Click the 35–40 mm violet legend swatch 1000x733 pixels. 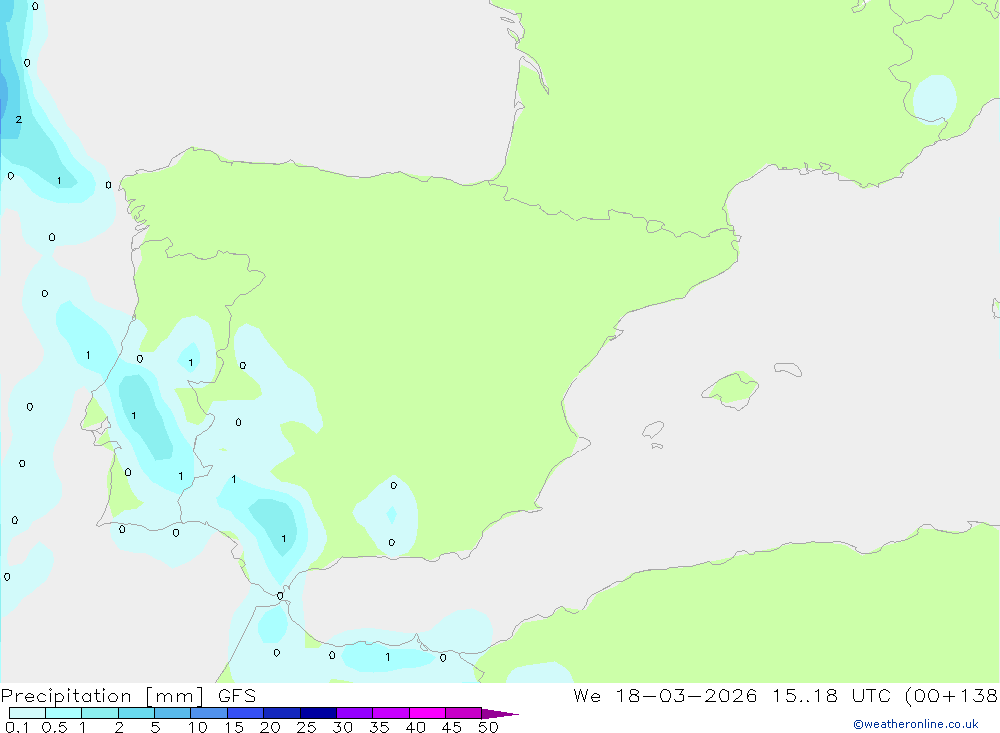[x=391, y=713]
